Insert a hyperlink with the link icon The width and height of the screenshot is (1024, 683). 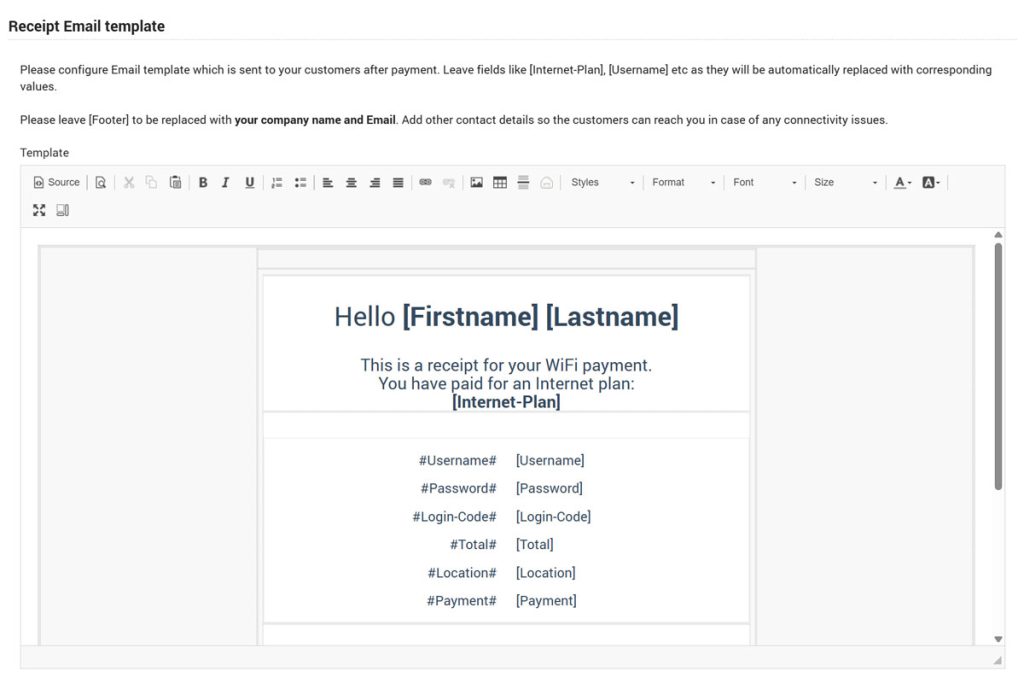pyautogui.click(x=425, y=182)
